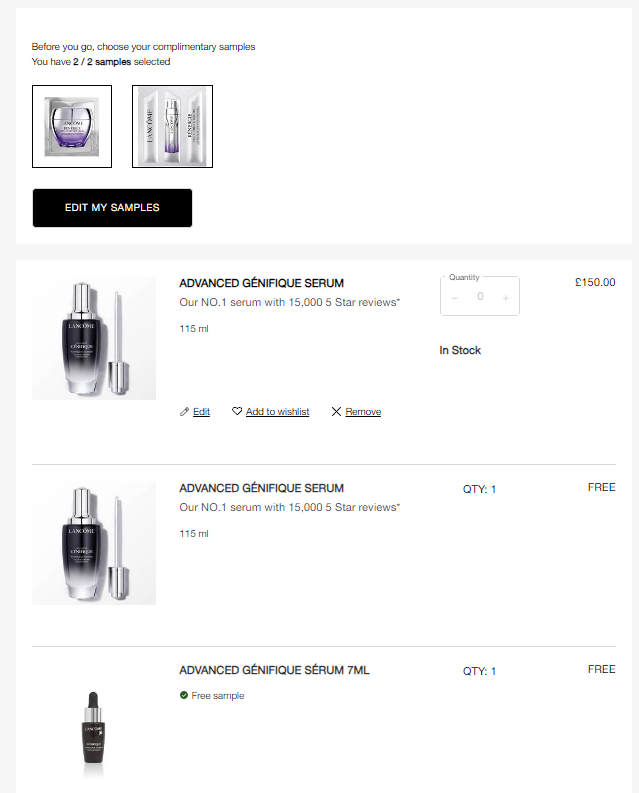639x793 pixels.
Task: Click the £150 Advanced Génifique Serum title
Action: click(x=261, y=283)
